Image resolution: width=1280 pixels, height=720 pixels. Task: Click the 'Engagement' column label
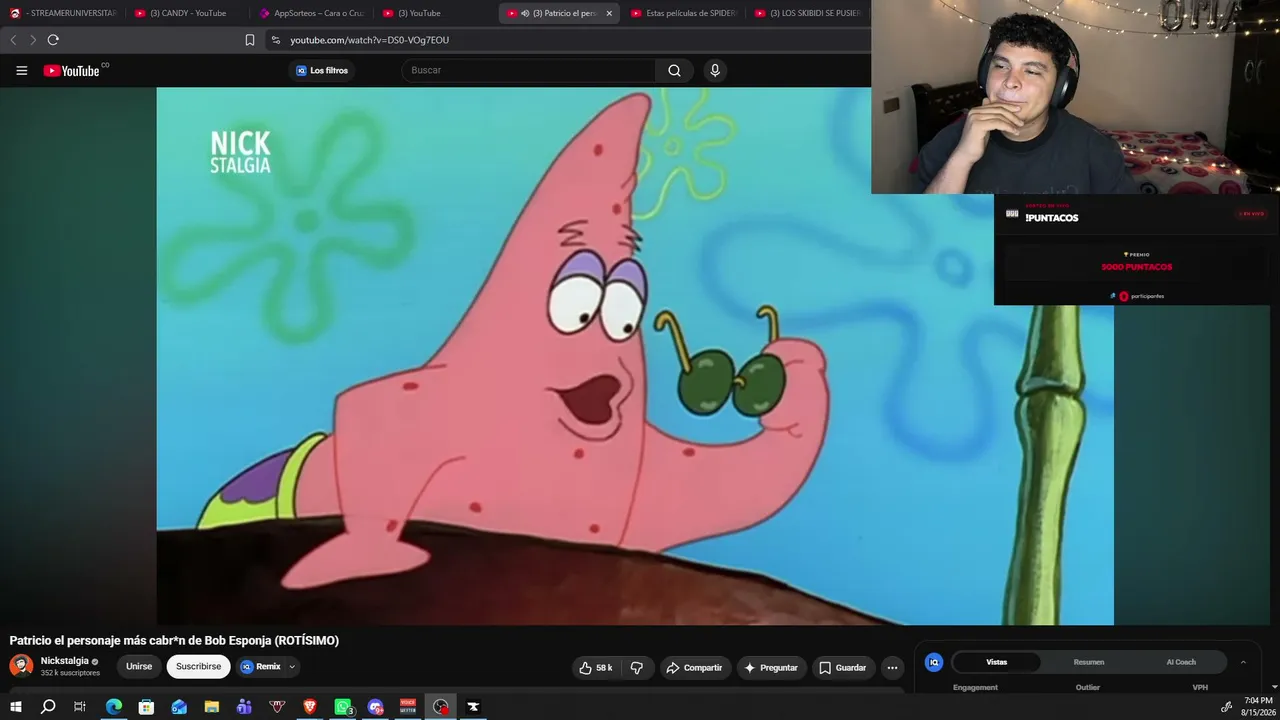975,687
